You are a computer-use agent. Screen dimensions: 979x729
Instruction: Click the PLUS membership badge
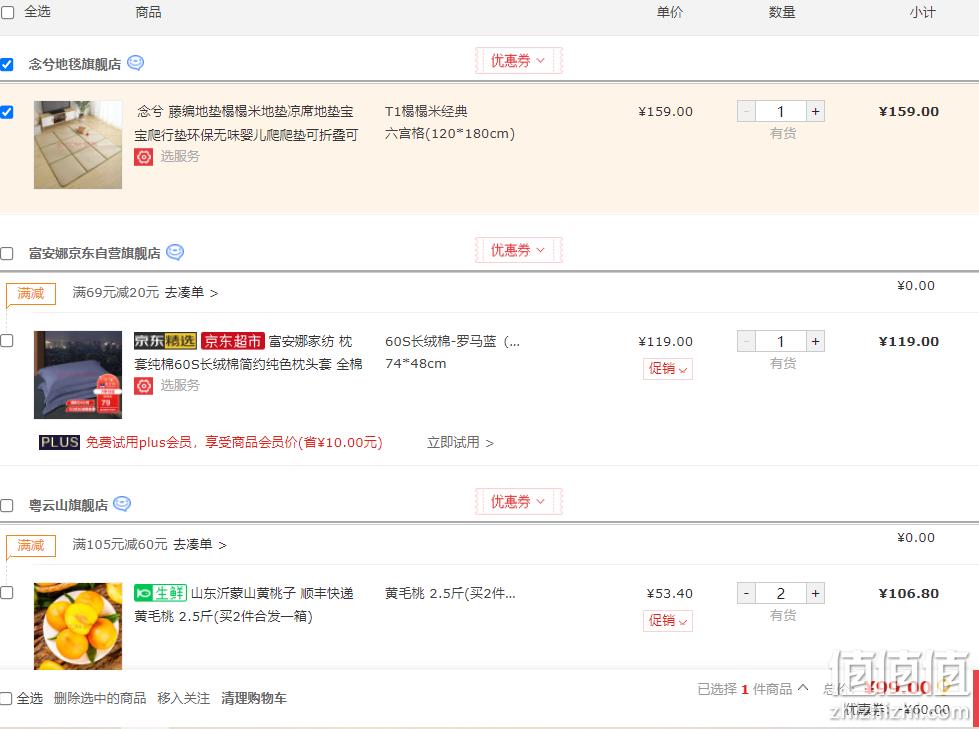point(59,443)
